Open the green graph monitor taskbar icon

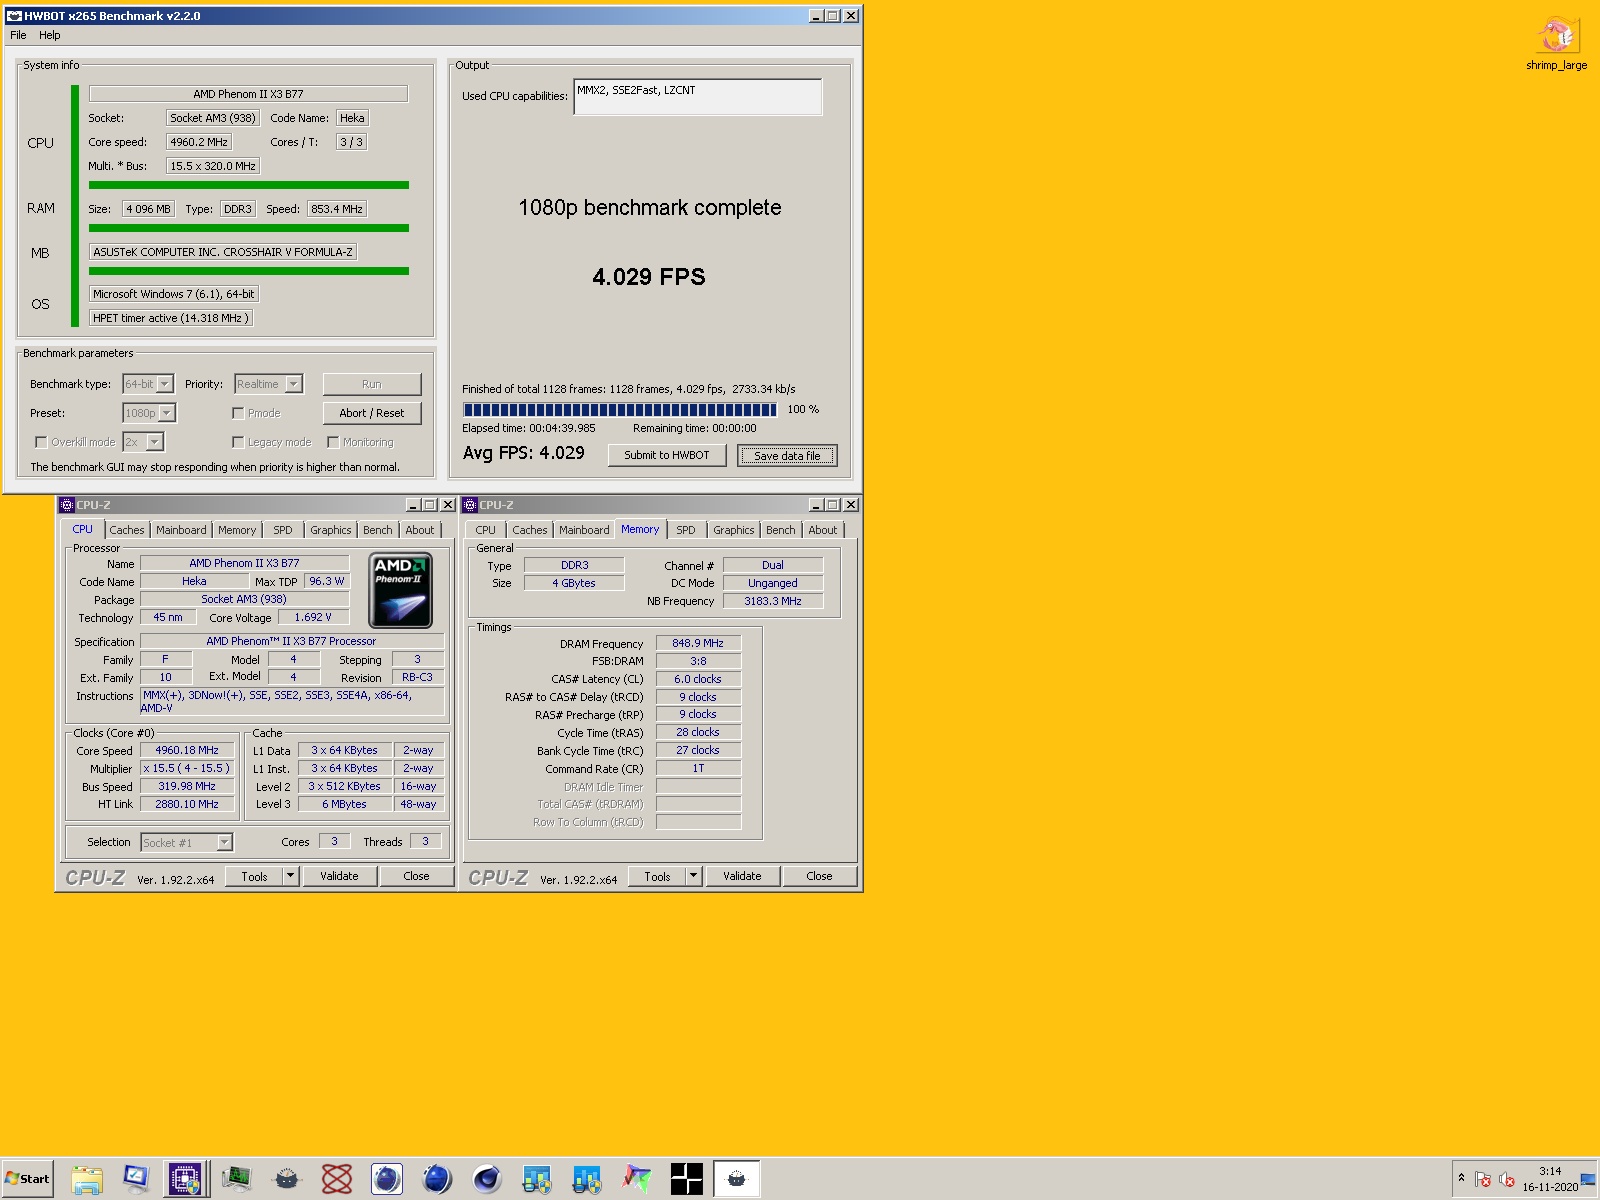tap(237, 1179)
